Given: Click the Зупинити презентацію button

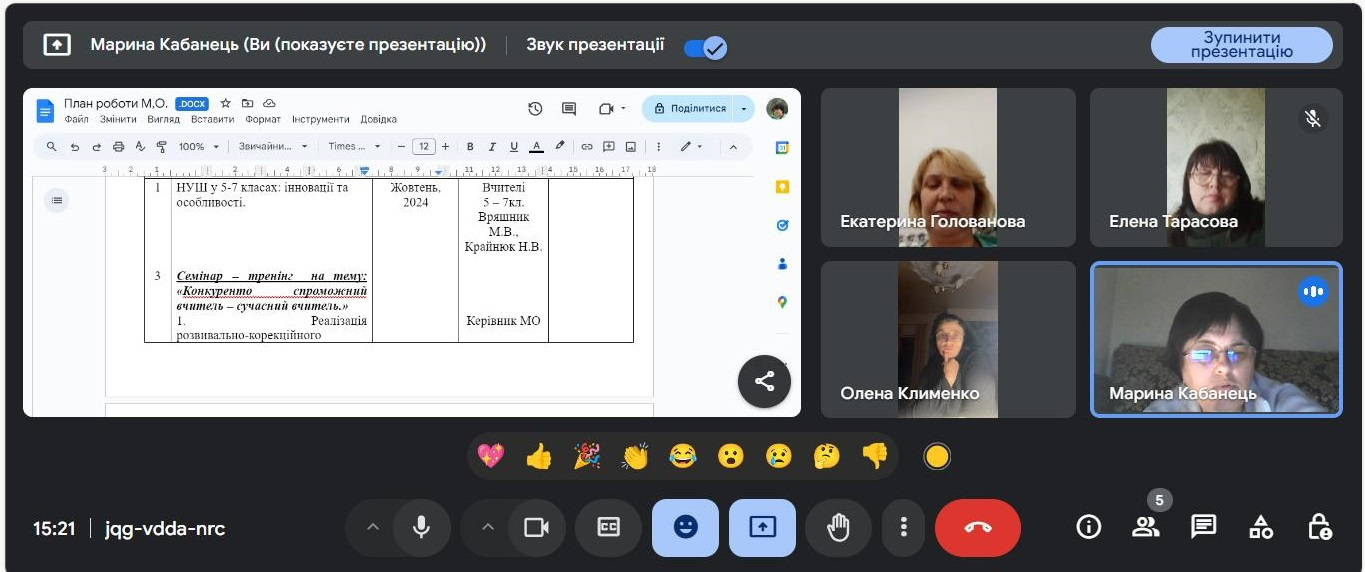Looking at the screenshot, I should point(1241,45).
